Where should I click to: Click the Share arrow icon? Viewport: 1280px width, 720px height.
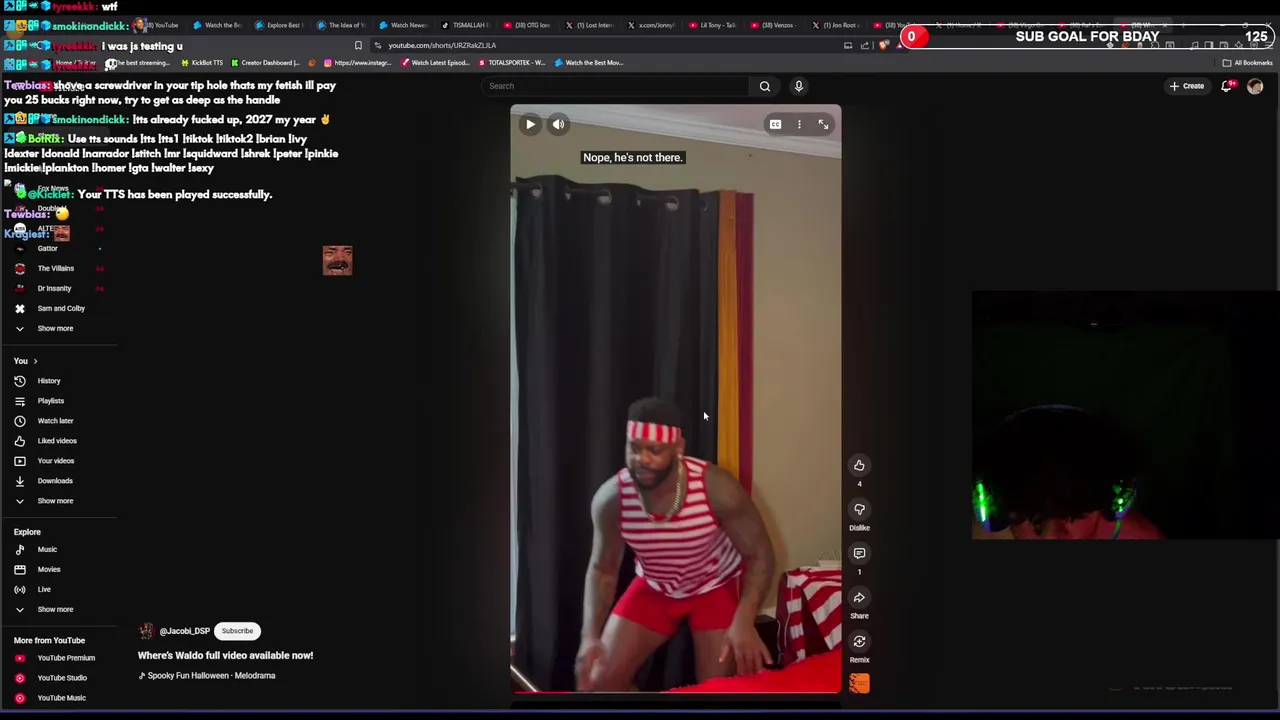point(859,597)
